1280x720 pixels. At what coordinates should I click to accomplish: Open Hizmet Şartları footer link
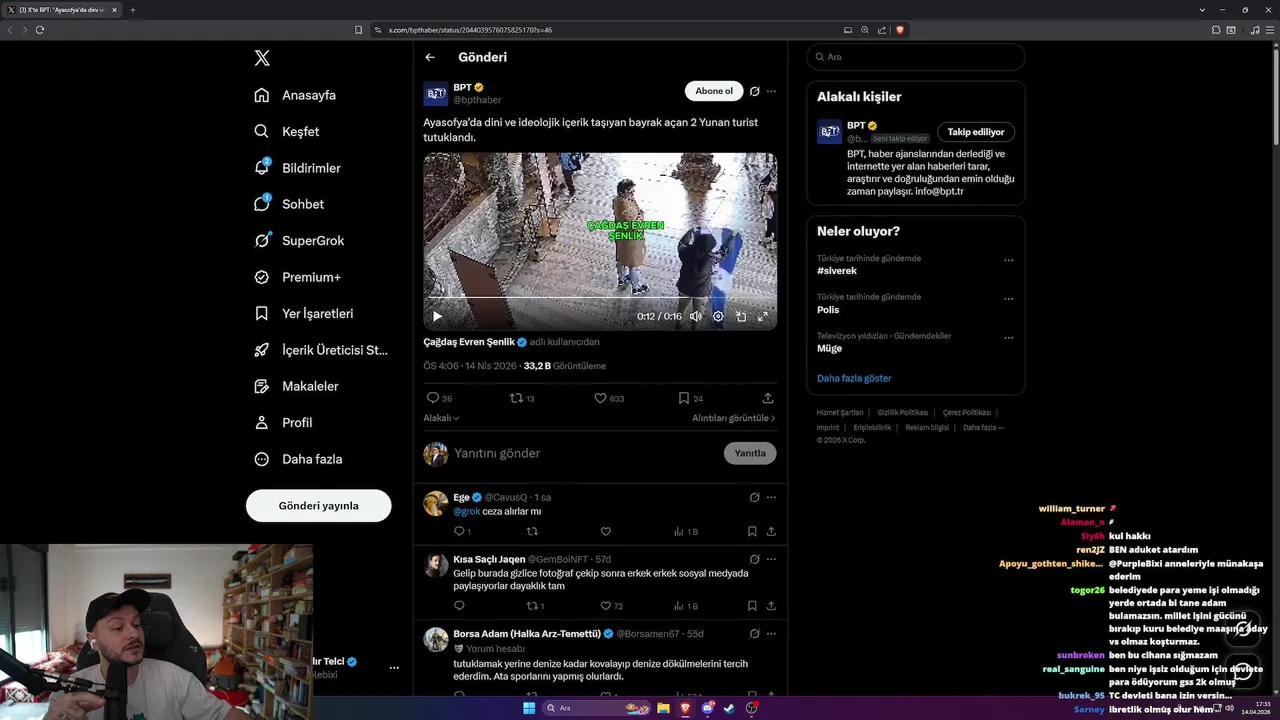pyautogui.click(x=840, y=413)
